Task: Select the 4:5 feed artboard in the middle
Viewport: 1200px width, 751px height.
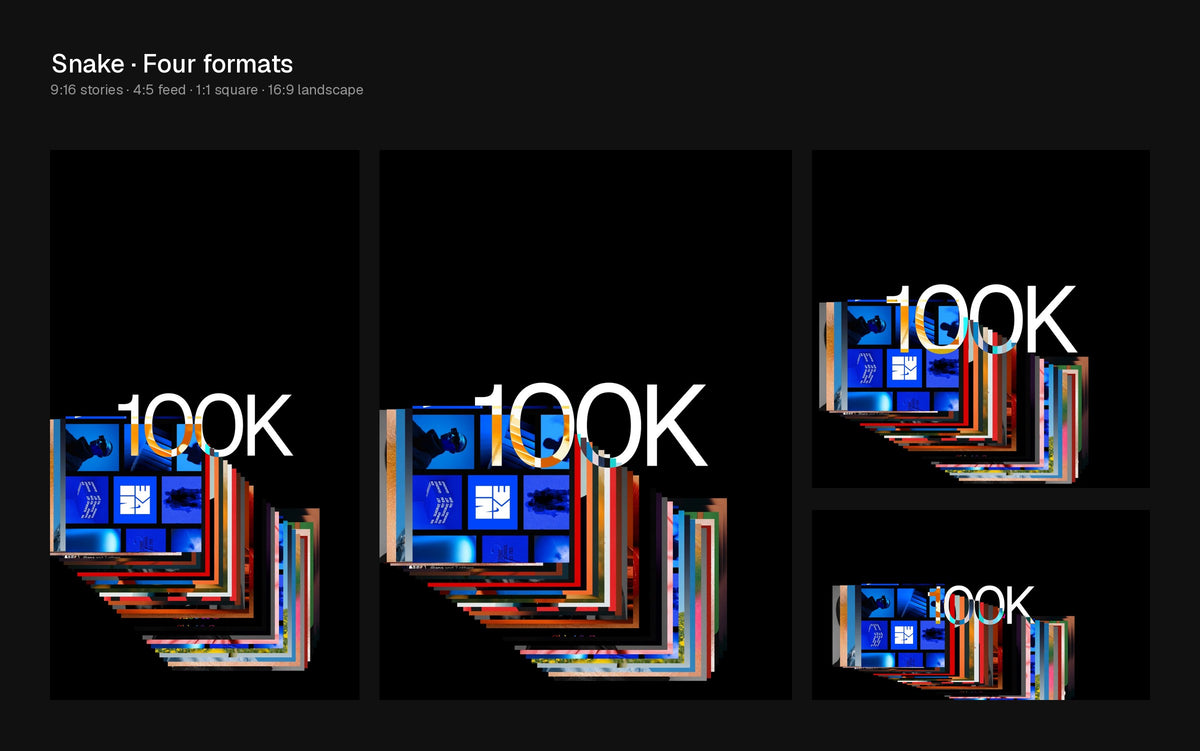Action: tap(586, 425)
